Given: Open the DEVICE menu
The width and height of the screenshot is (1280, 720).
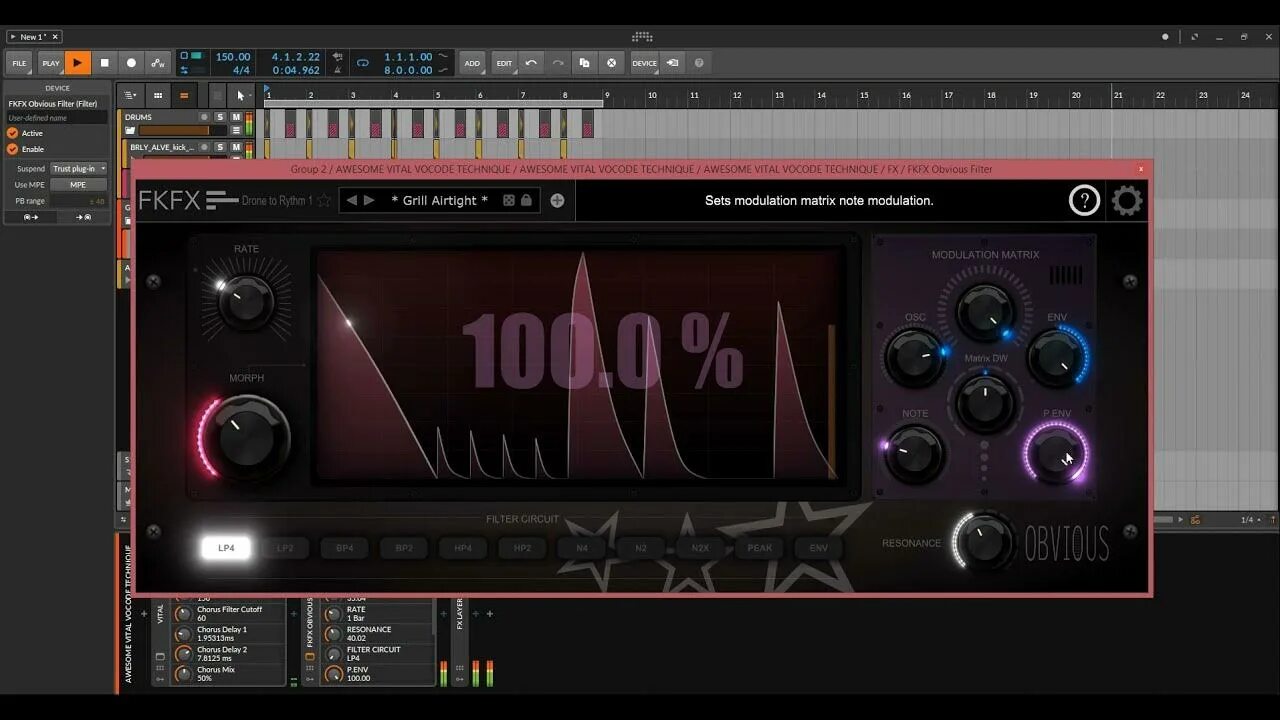Looking at the screenshot, I should [x=644, y=63].
